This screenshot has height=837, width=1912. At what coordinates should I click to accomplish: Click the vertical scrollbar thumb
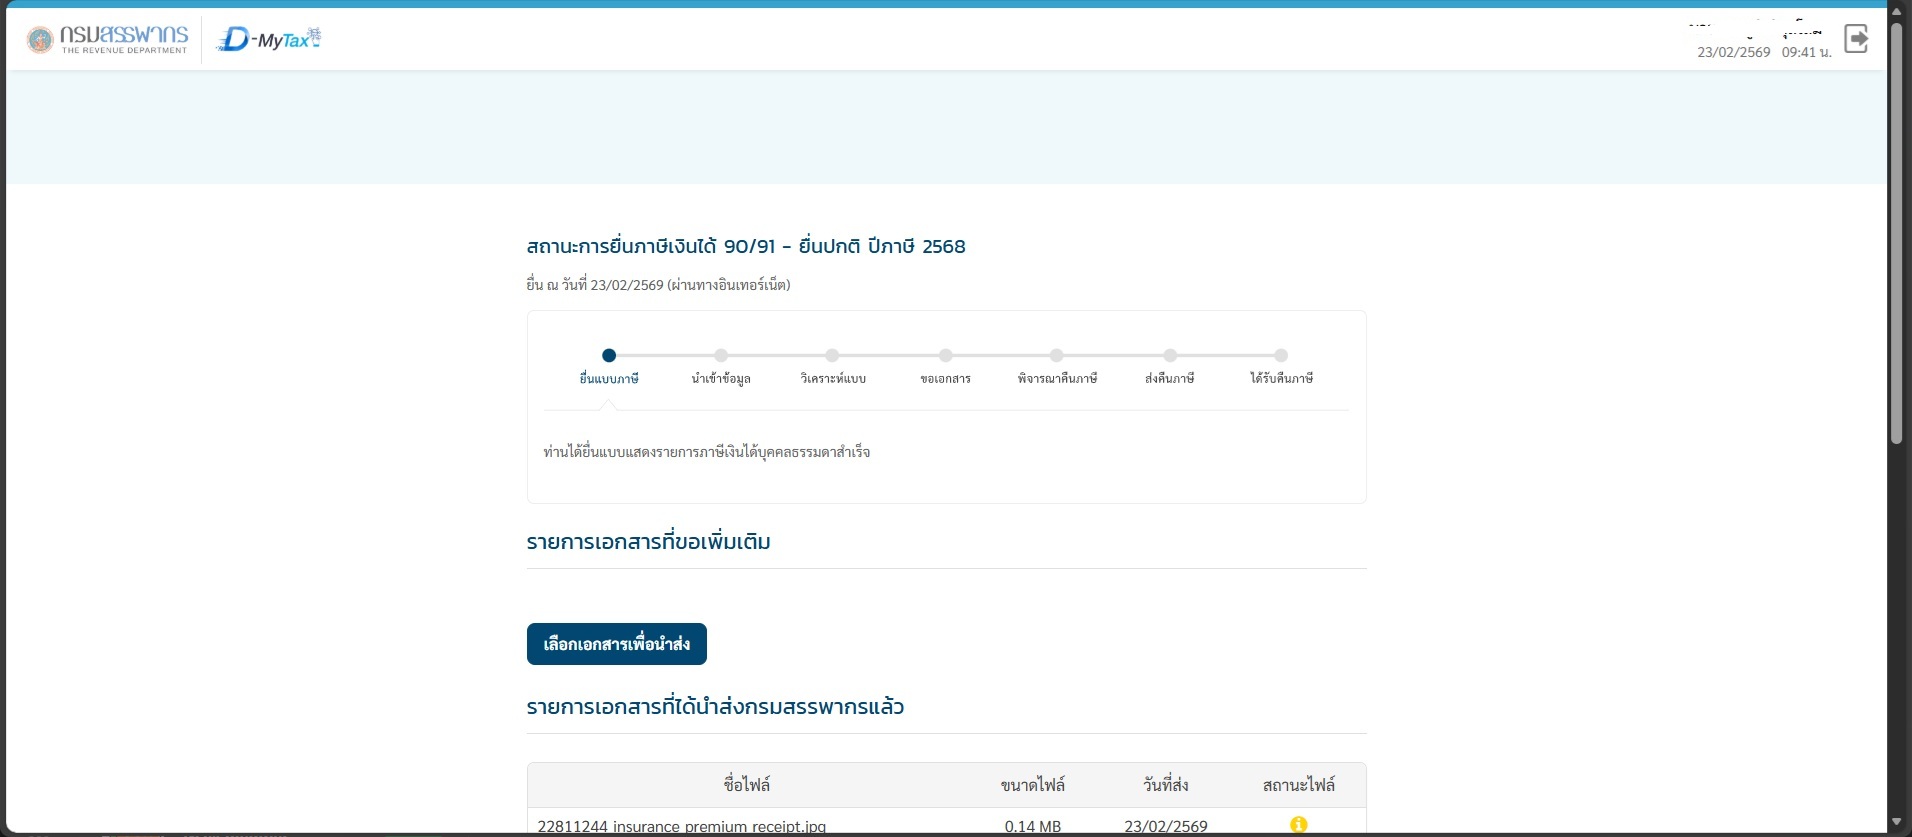[1897, 232]
